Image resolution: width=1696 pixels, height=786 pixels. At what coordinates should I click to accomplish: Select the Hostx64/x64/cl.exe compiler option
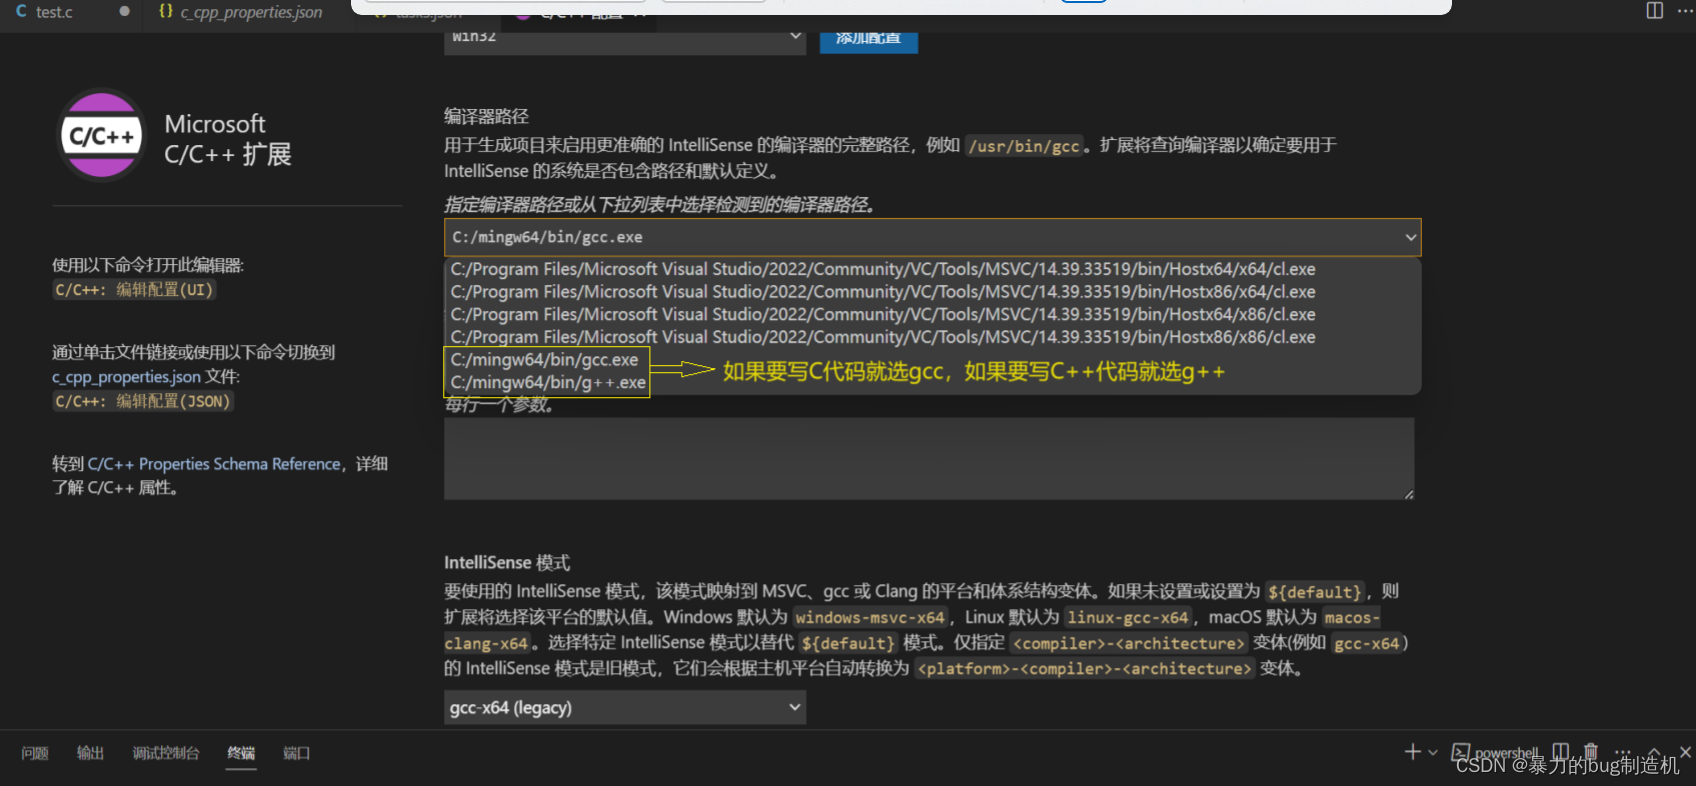tap(883, 269)
